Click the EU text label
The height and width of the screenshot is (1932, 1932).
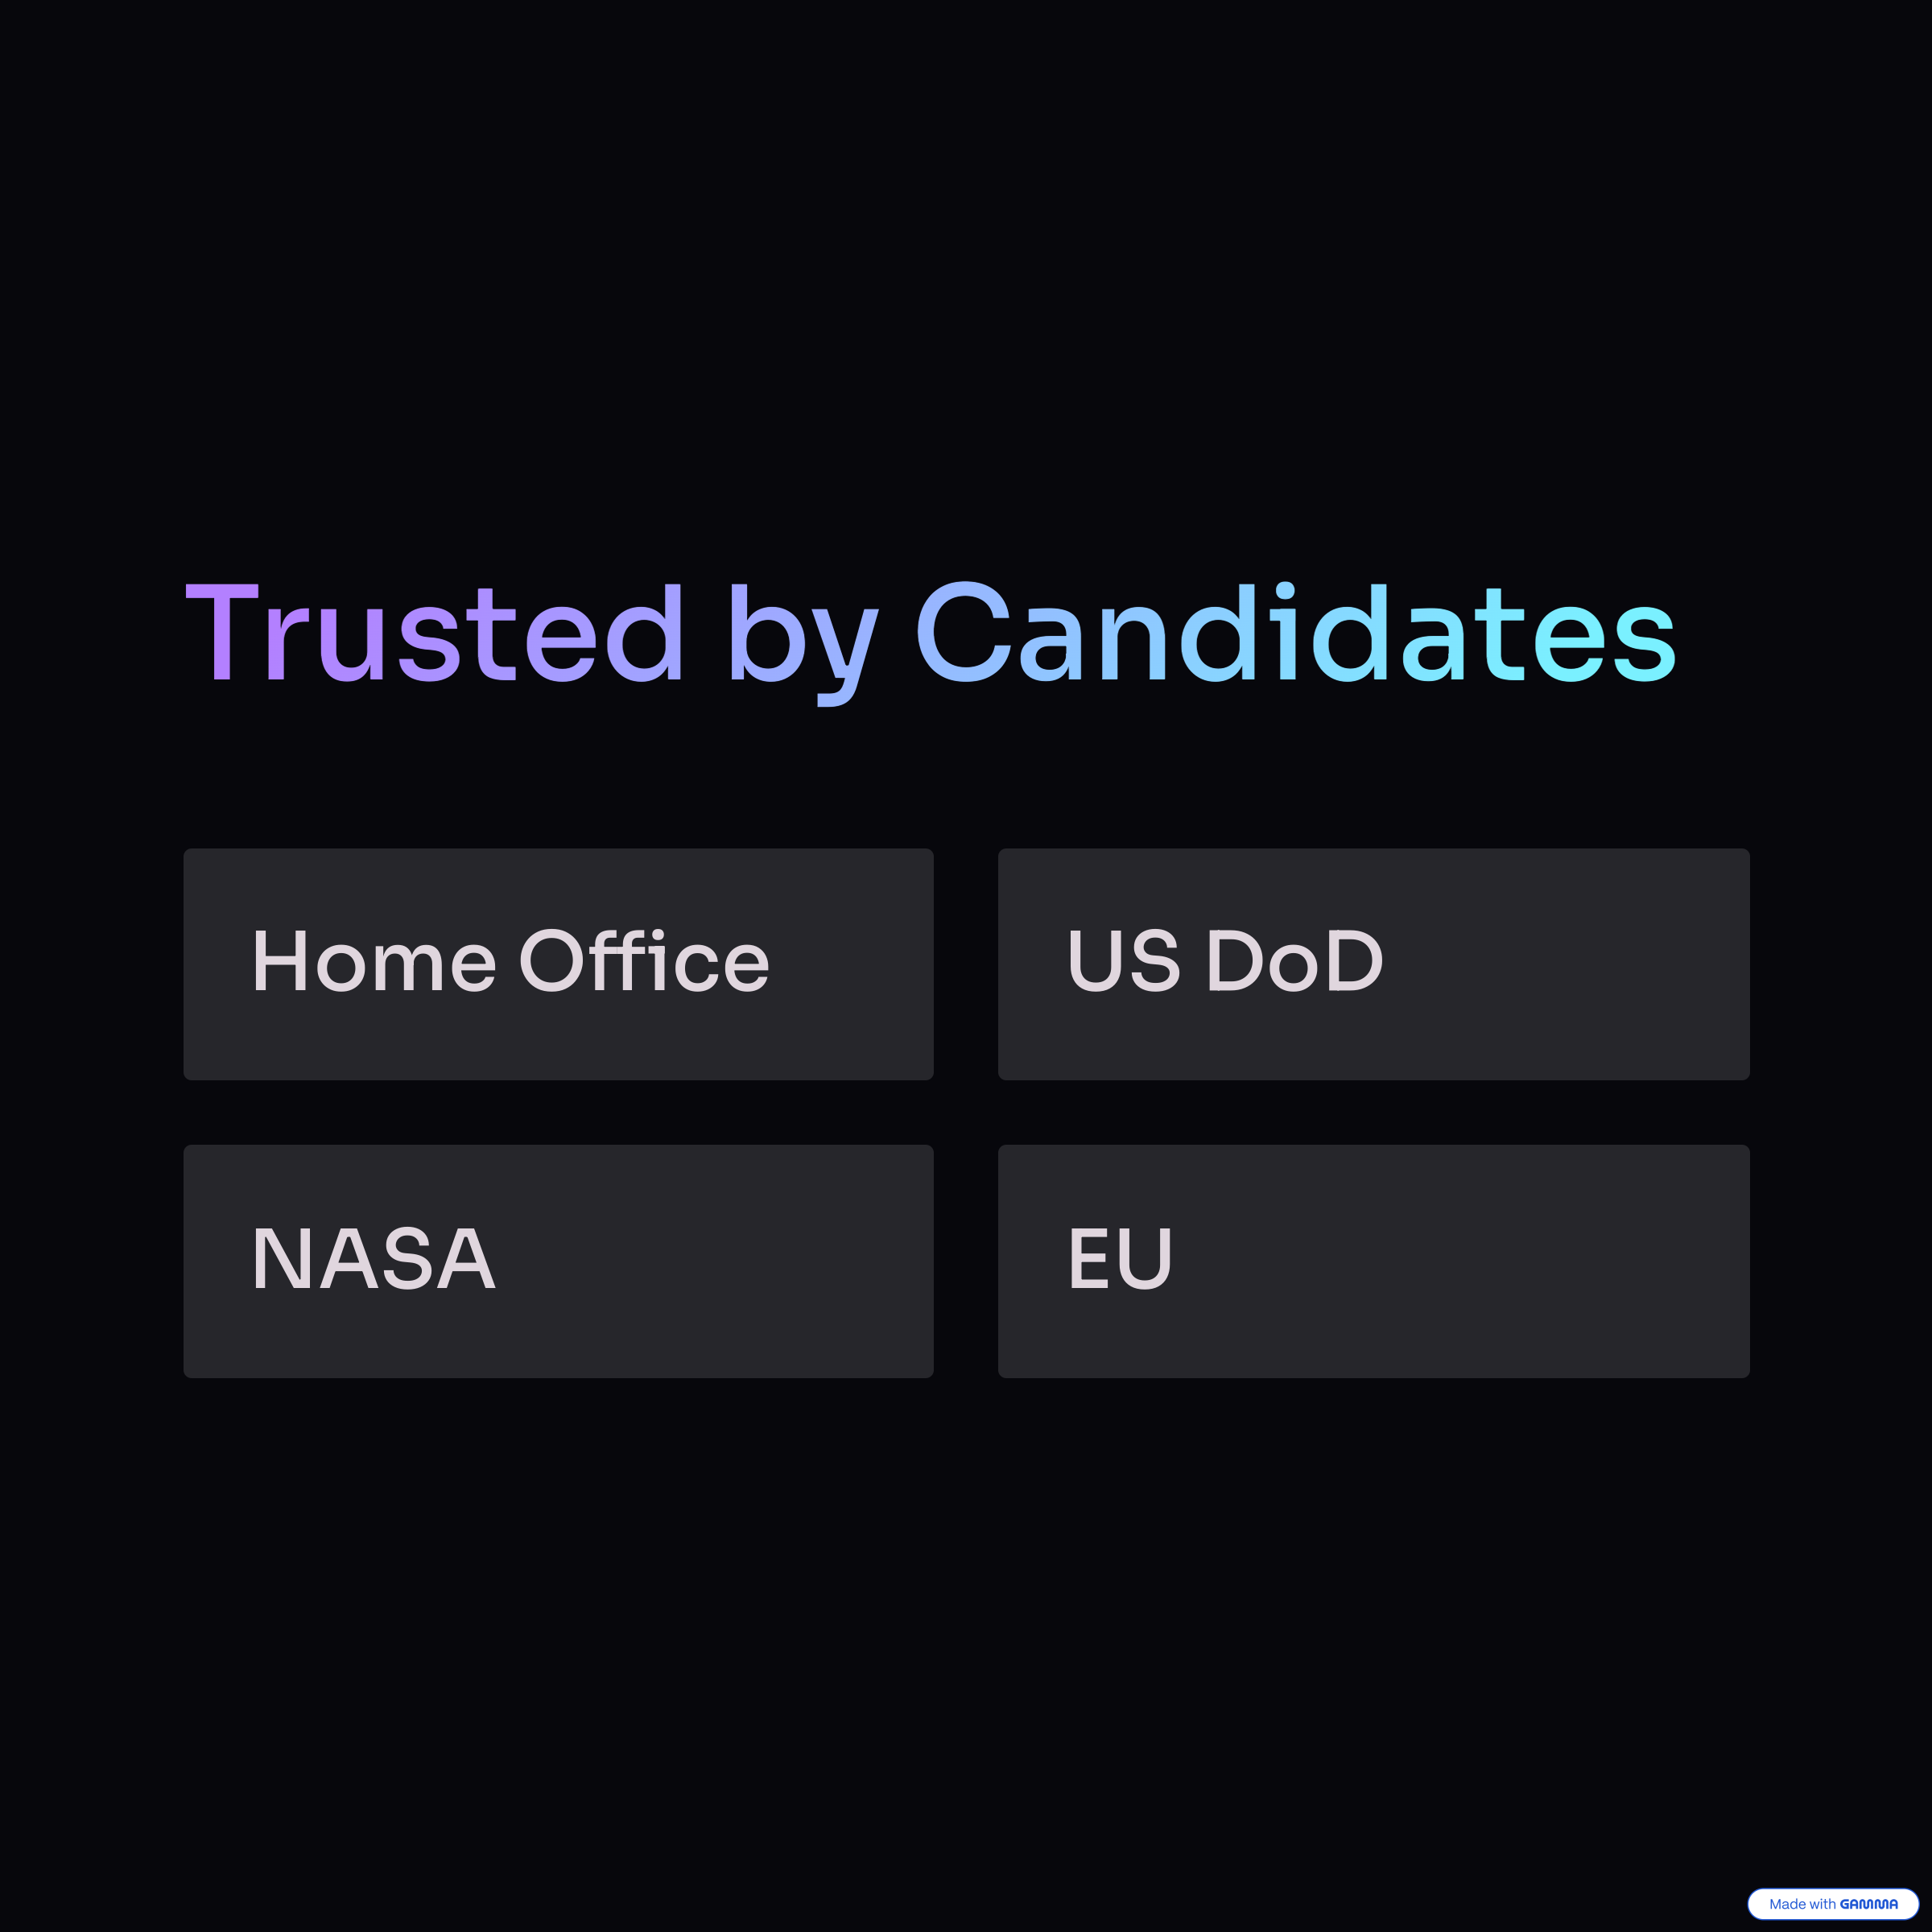pyautogui.click(x=1120, y=1258)
